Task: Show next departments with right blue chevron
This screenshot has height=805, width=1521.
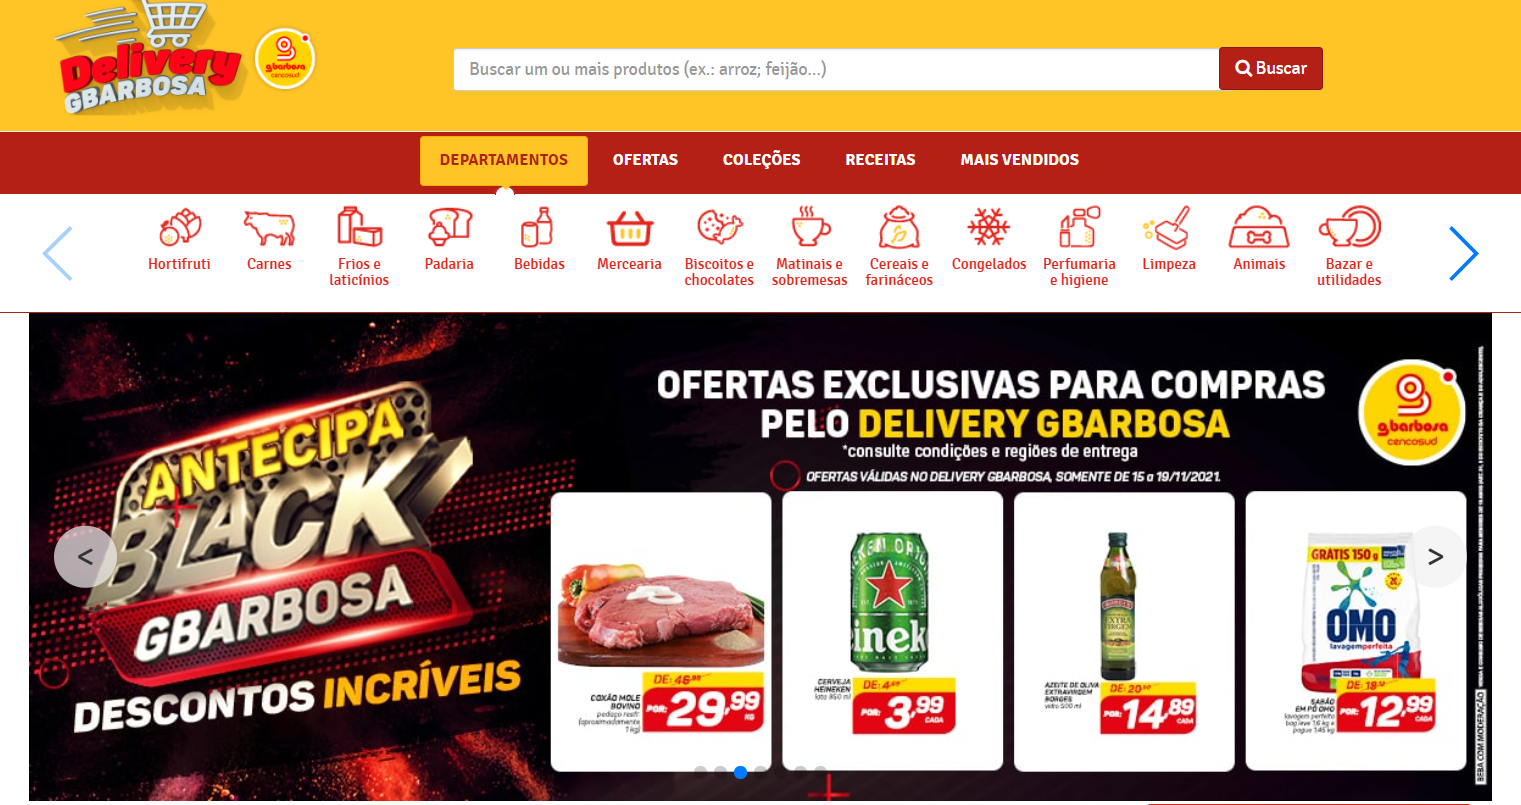Action: tap(1463, 253)
